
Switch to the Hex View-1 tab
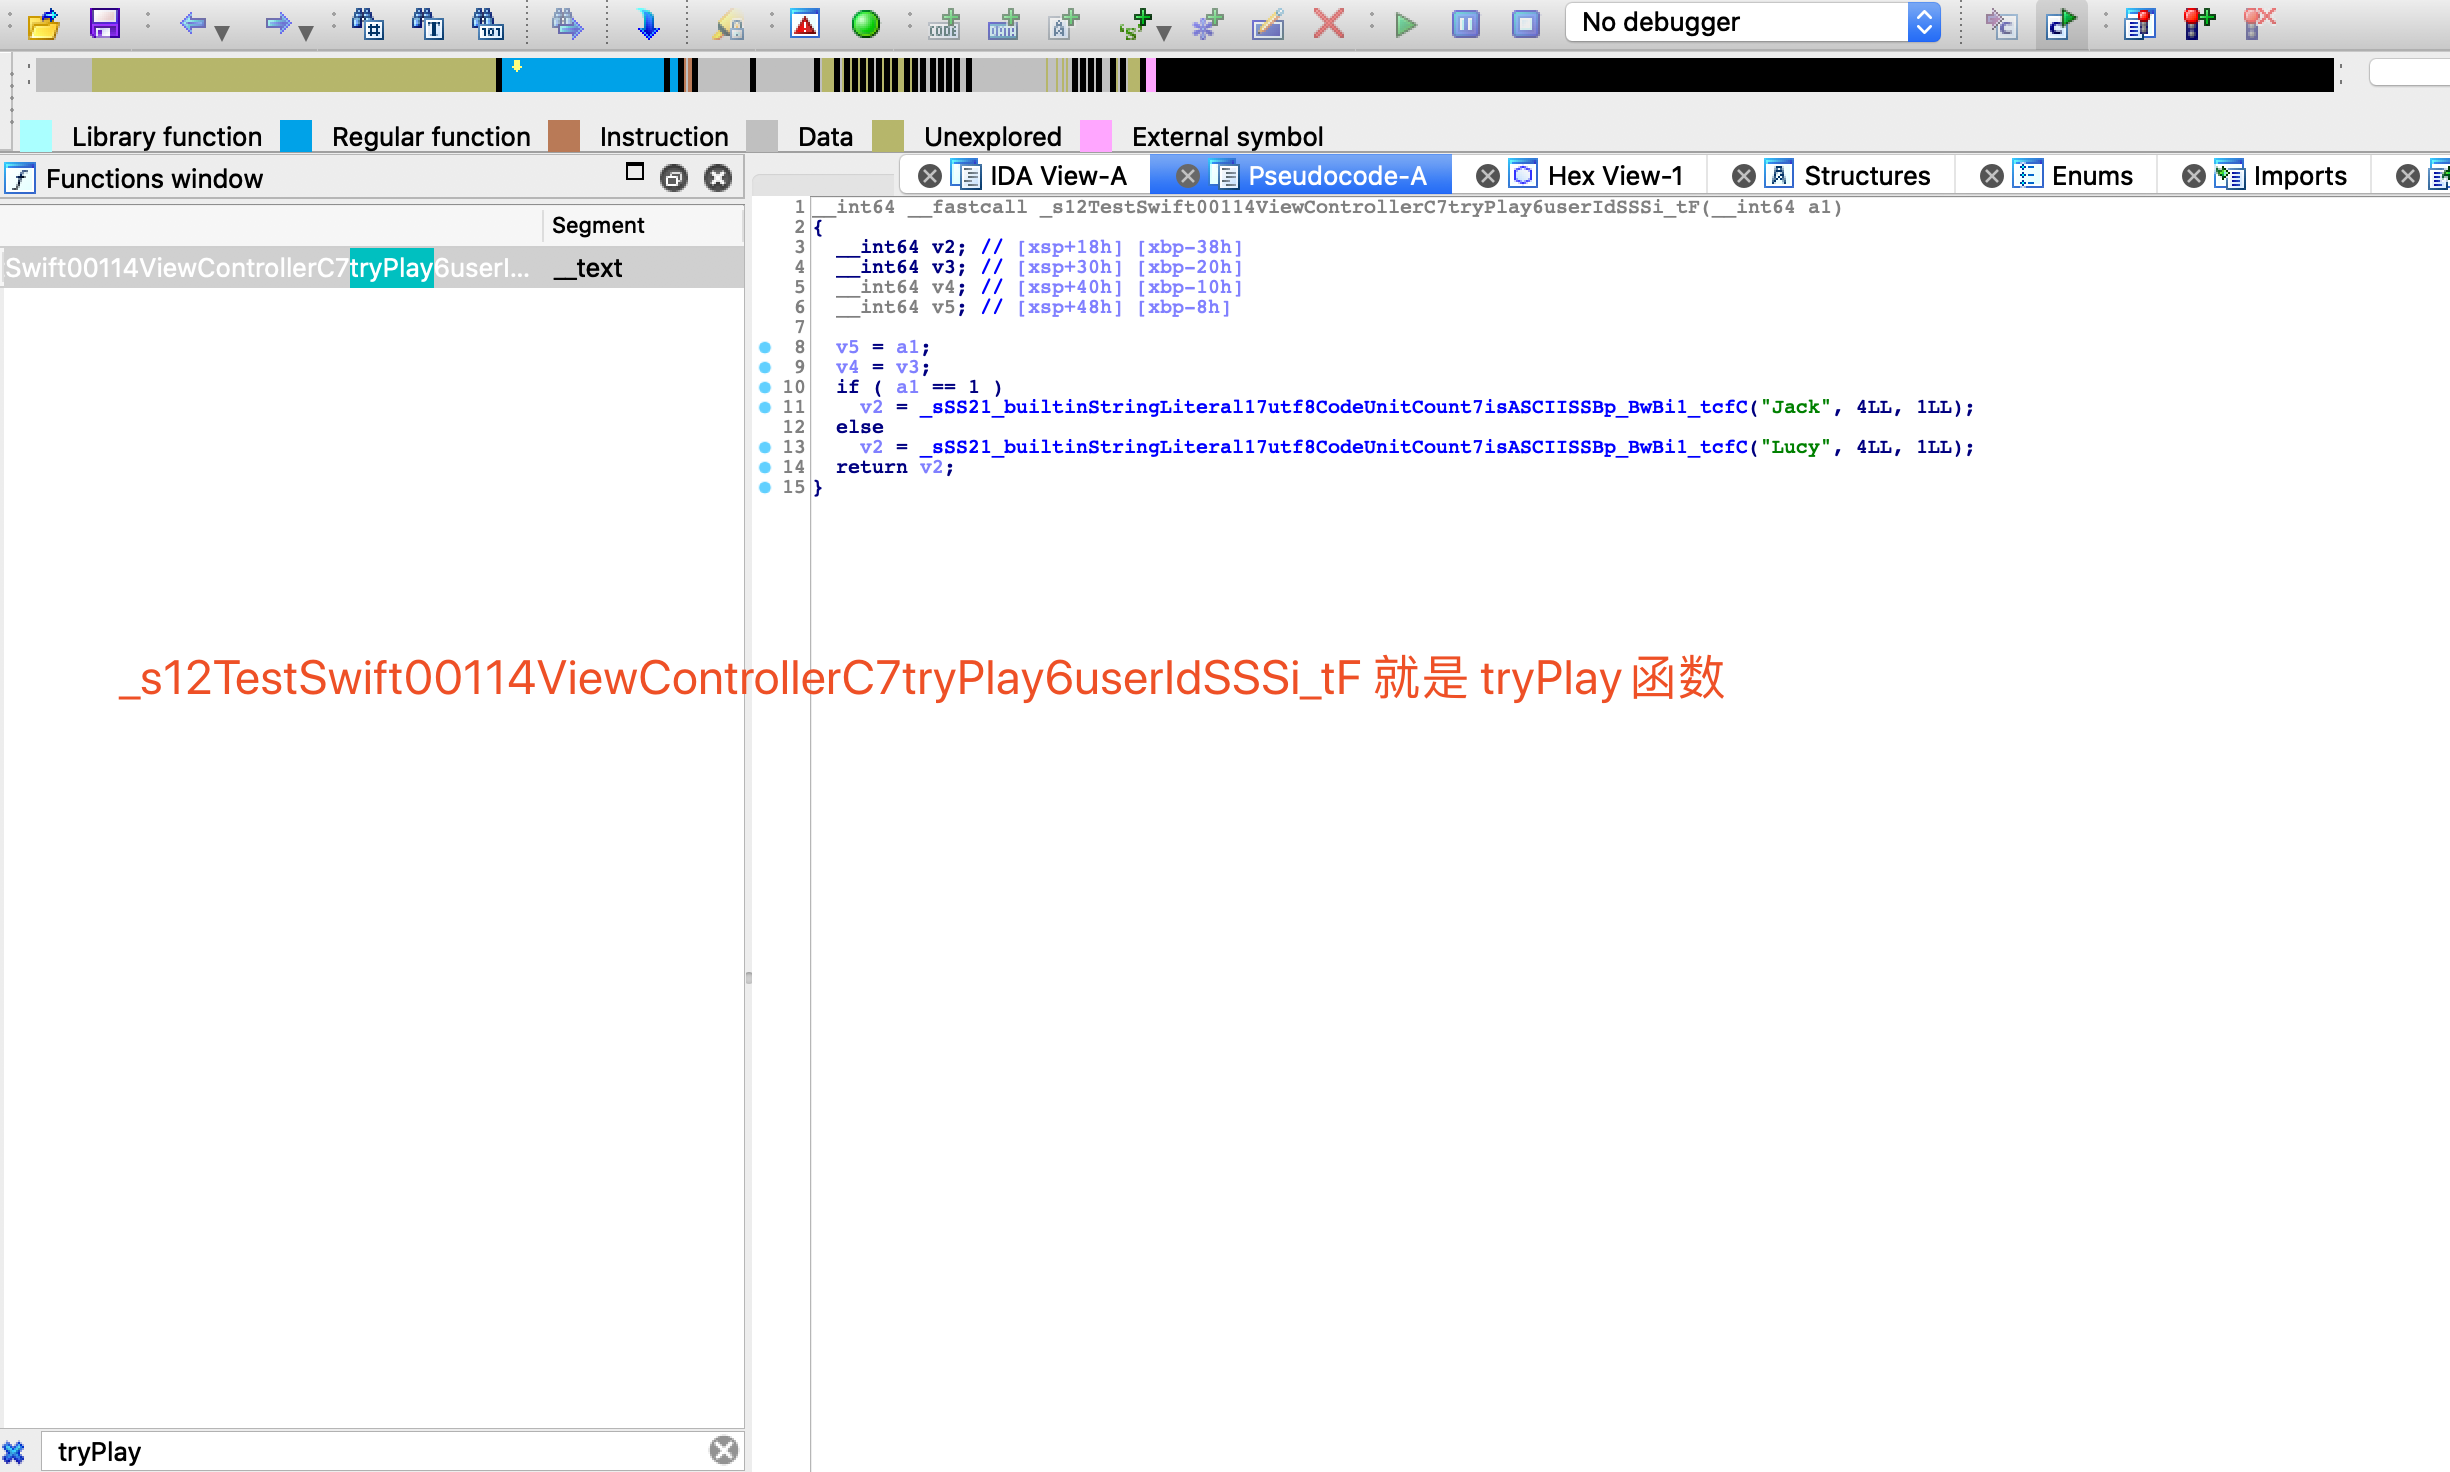coord(1614,176)
